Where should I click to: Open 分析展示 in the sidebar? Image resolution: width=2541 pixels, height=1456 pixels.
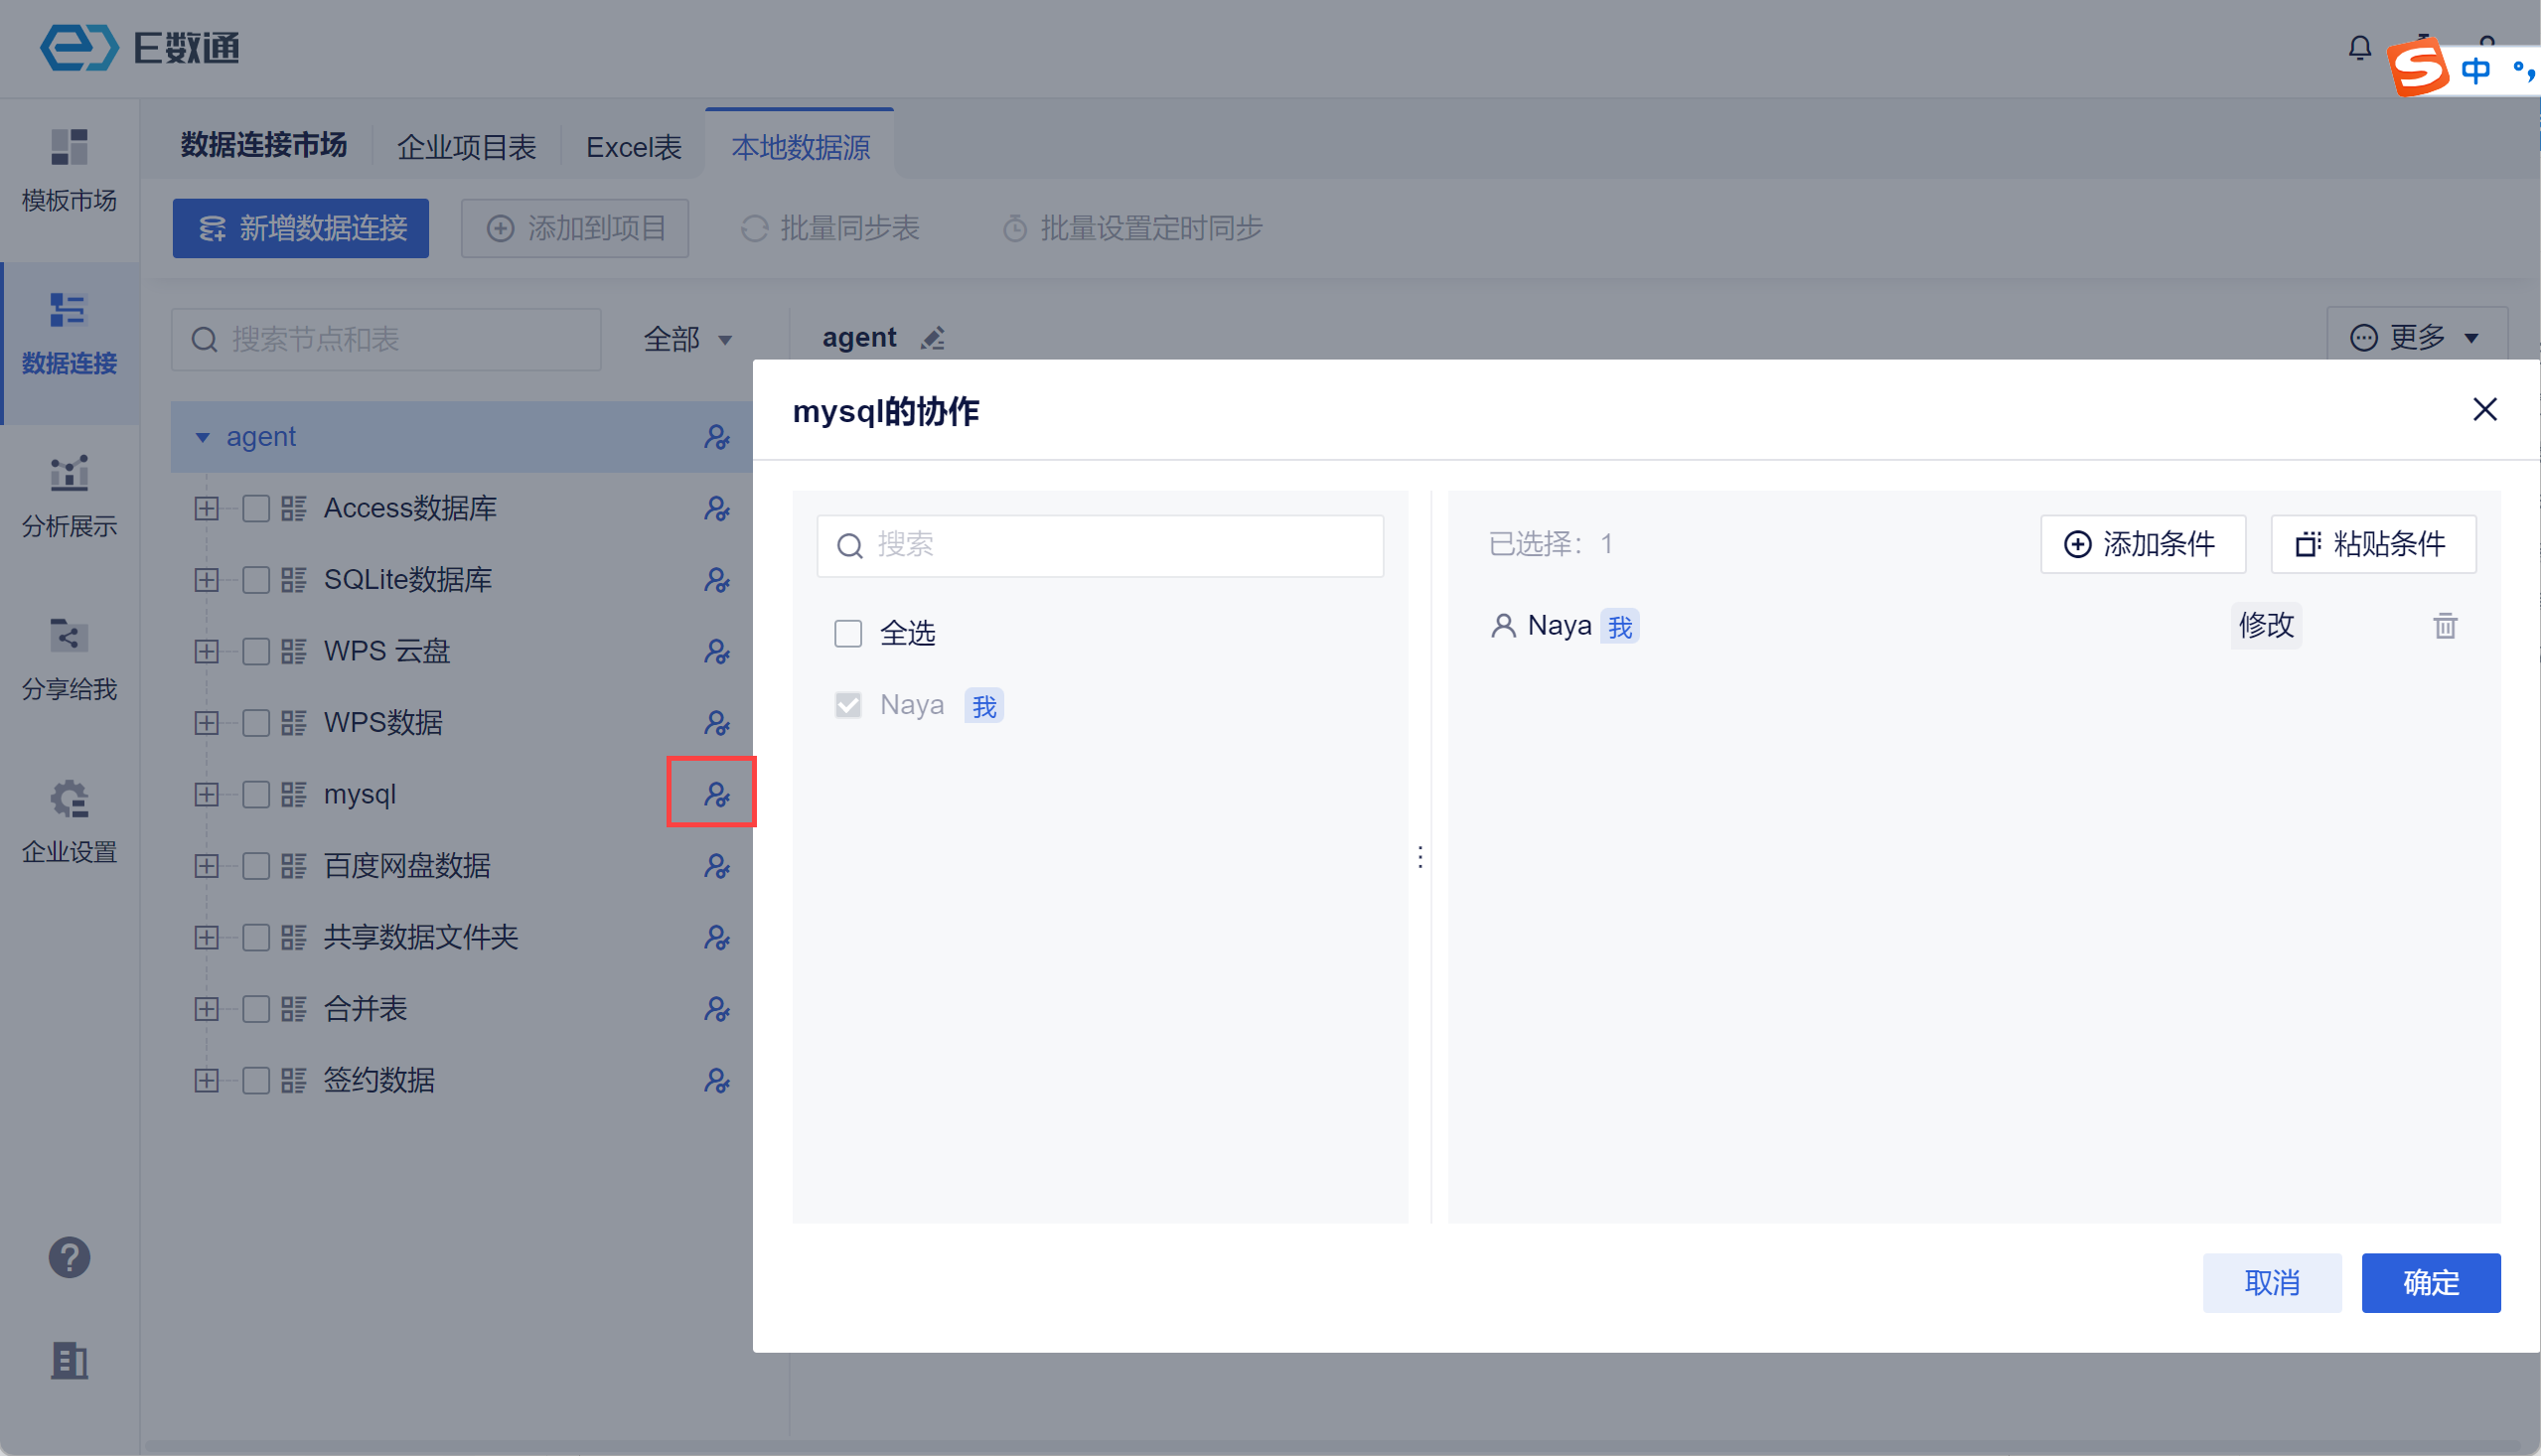[x=69, y=495]
